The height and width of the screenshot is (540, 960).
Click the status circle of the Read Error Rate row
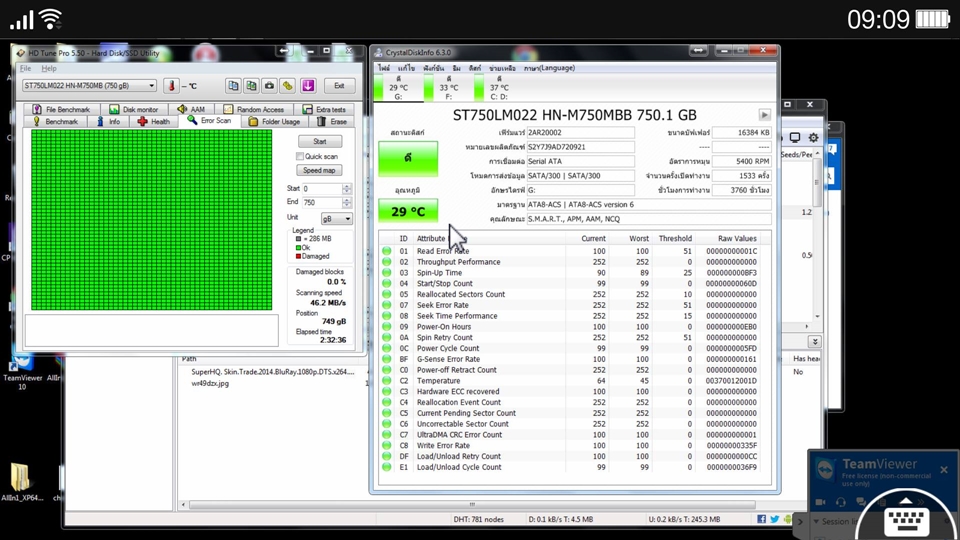(386, 251)
